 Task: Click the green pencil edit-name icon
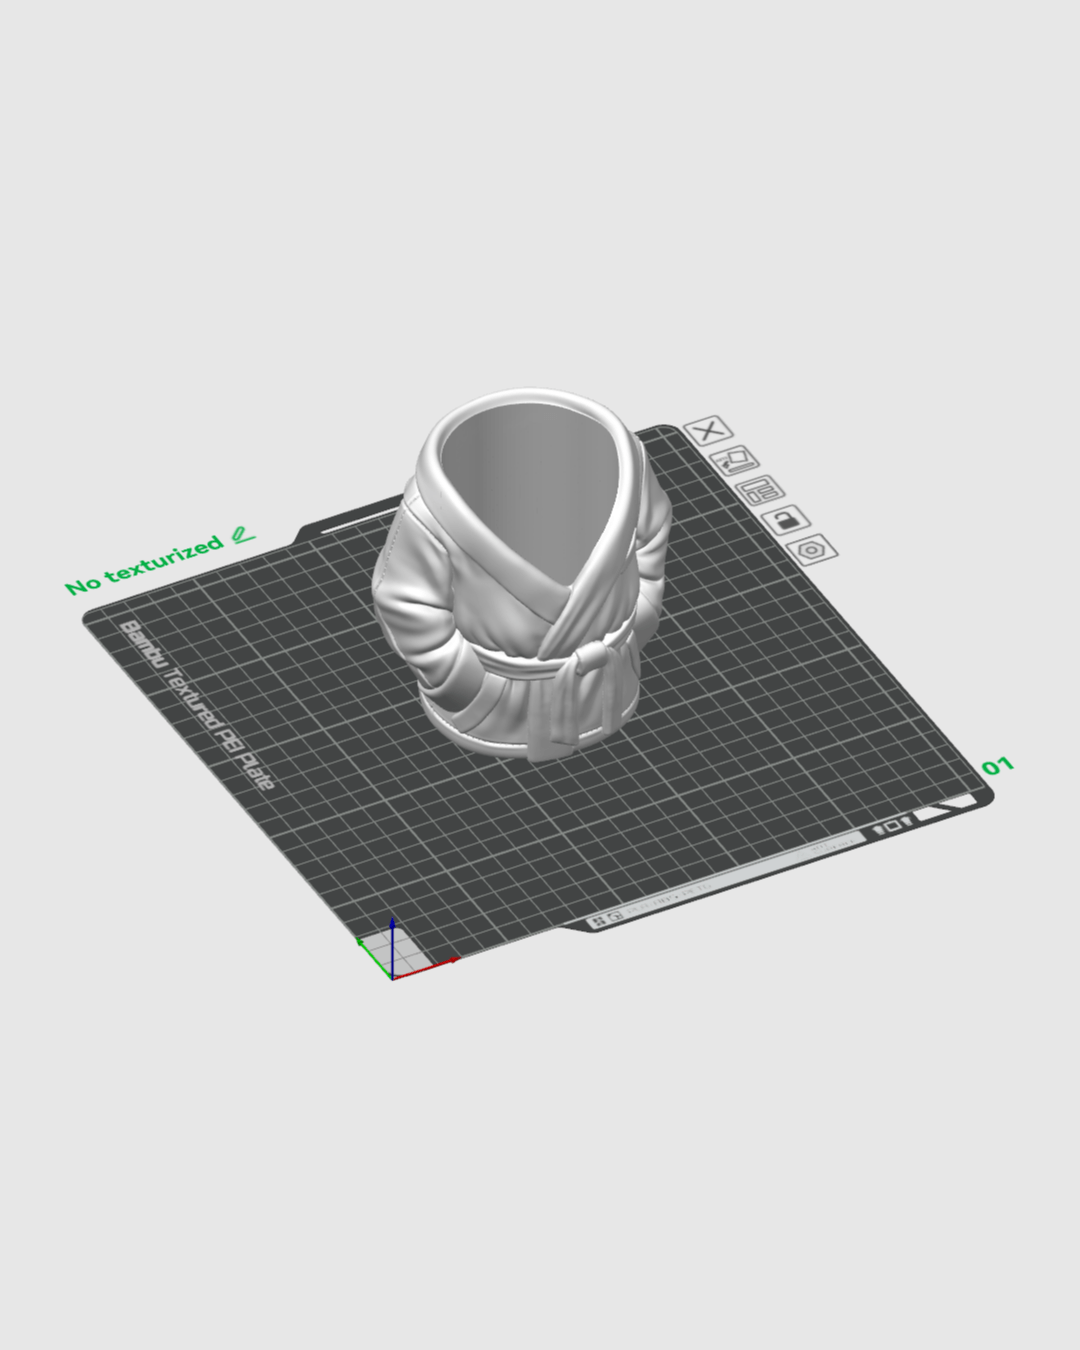[243, 535]
